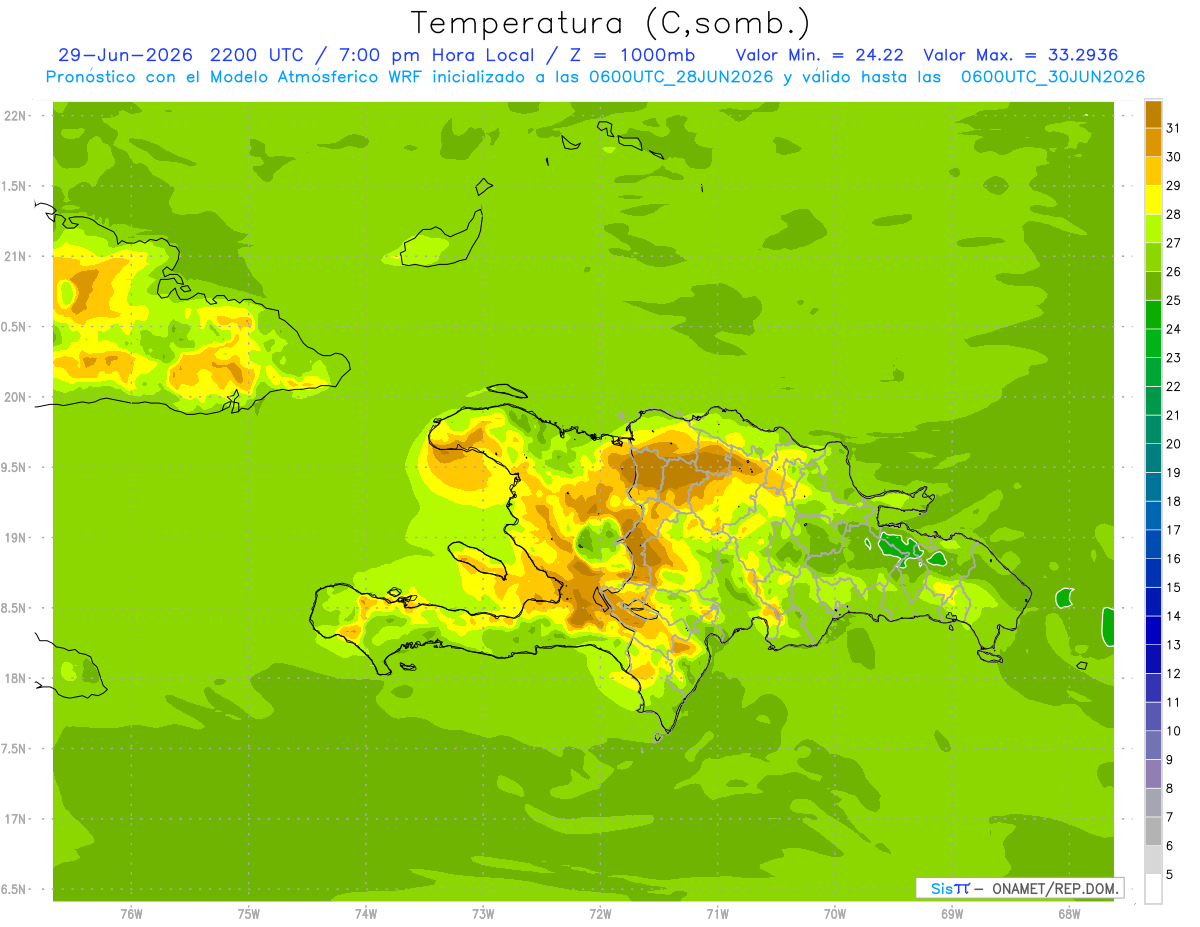Select the brown color bar segment above 31
1200x927 pixels.
[x=1153, y=114]
